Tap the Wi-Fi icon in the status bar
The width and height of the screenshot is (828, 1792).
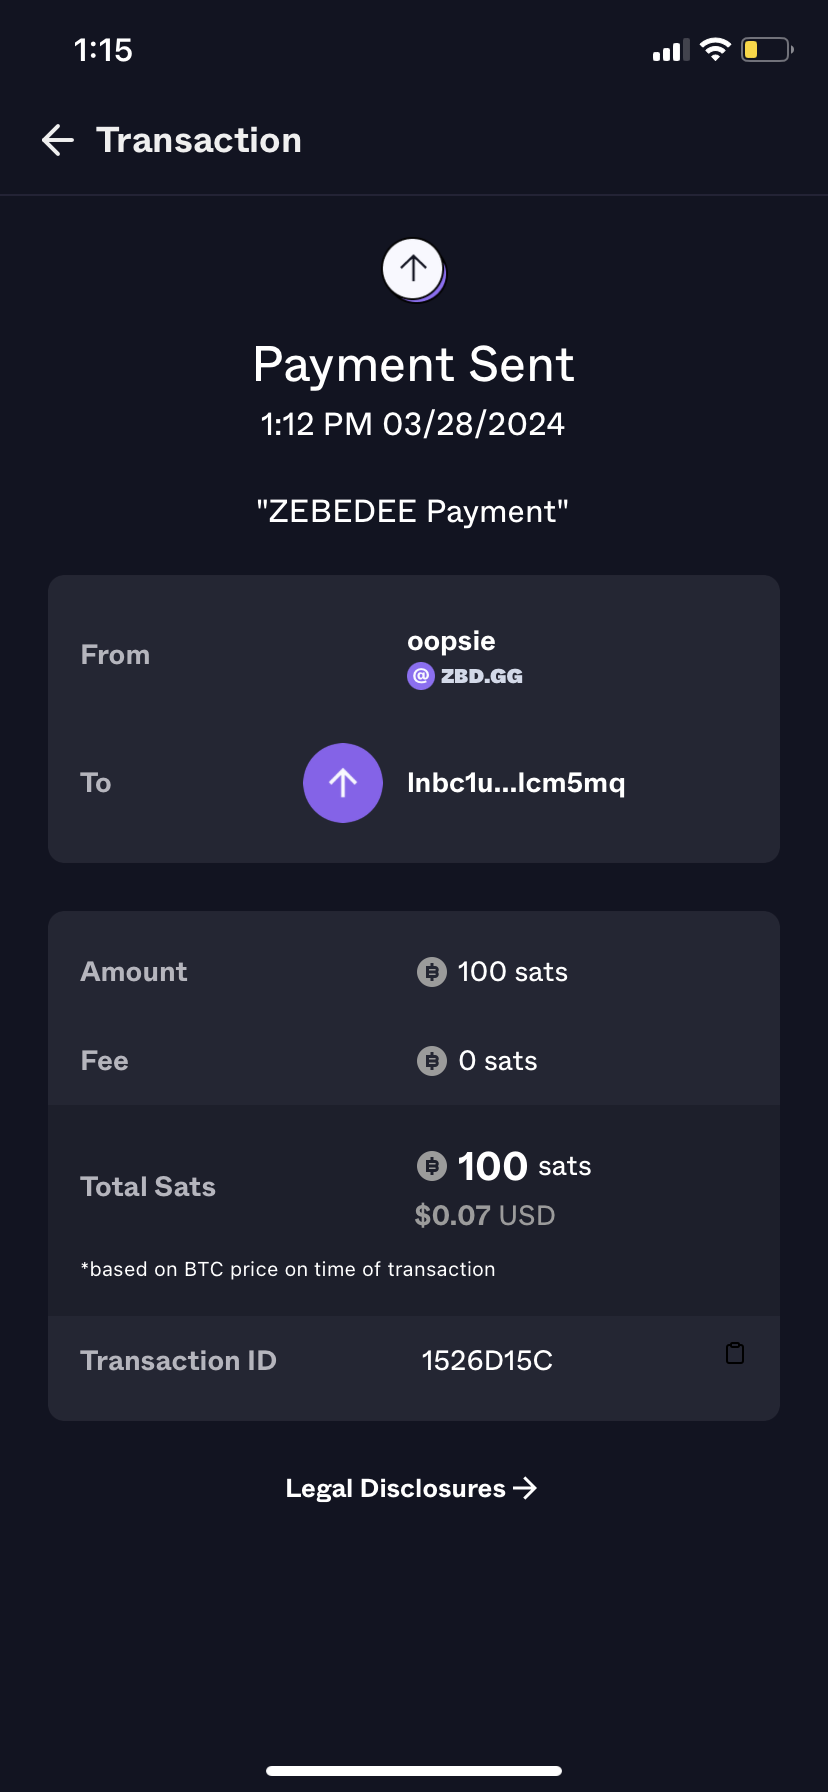[x=715, y=50]
